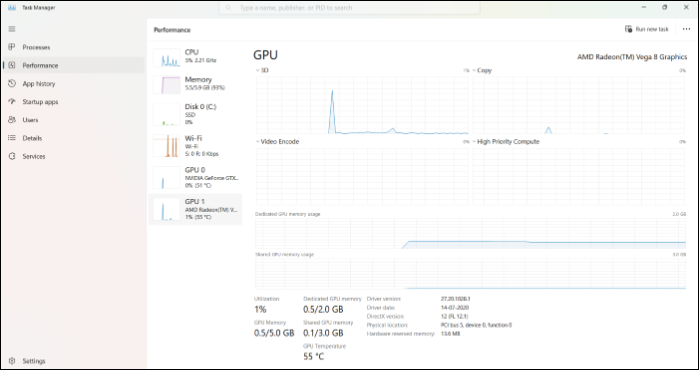Open the Video Encode graph dropdown
699x370 pixels.
coord(258,142)
